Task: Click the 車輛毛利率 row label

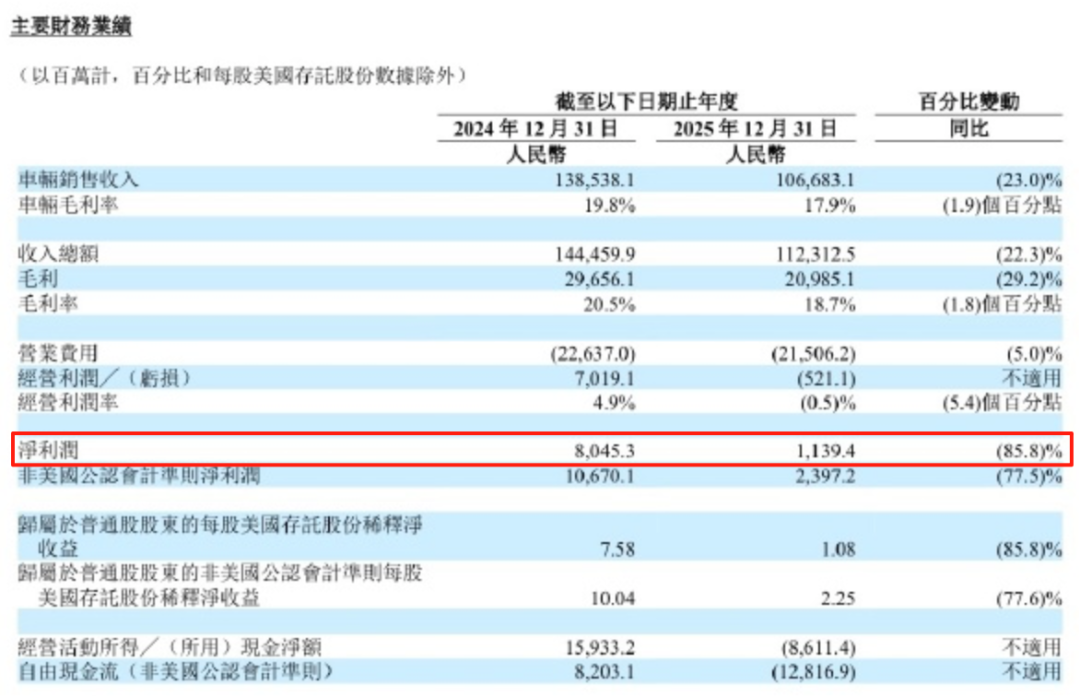Action: pos(69,205)
